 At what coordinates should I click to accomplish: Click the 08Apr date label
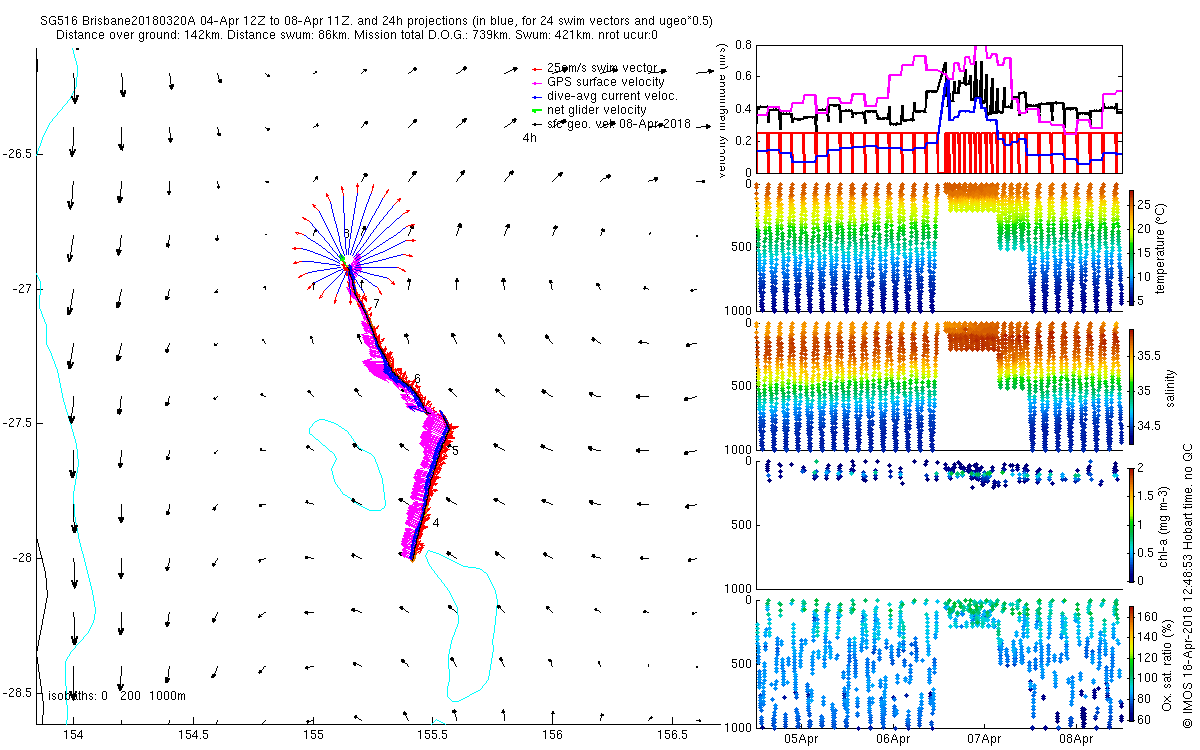point(1076,739)
